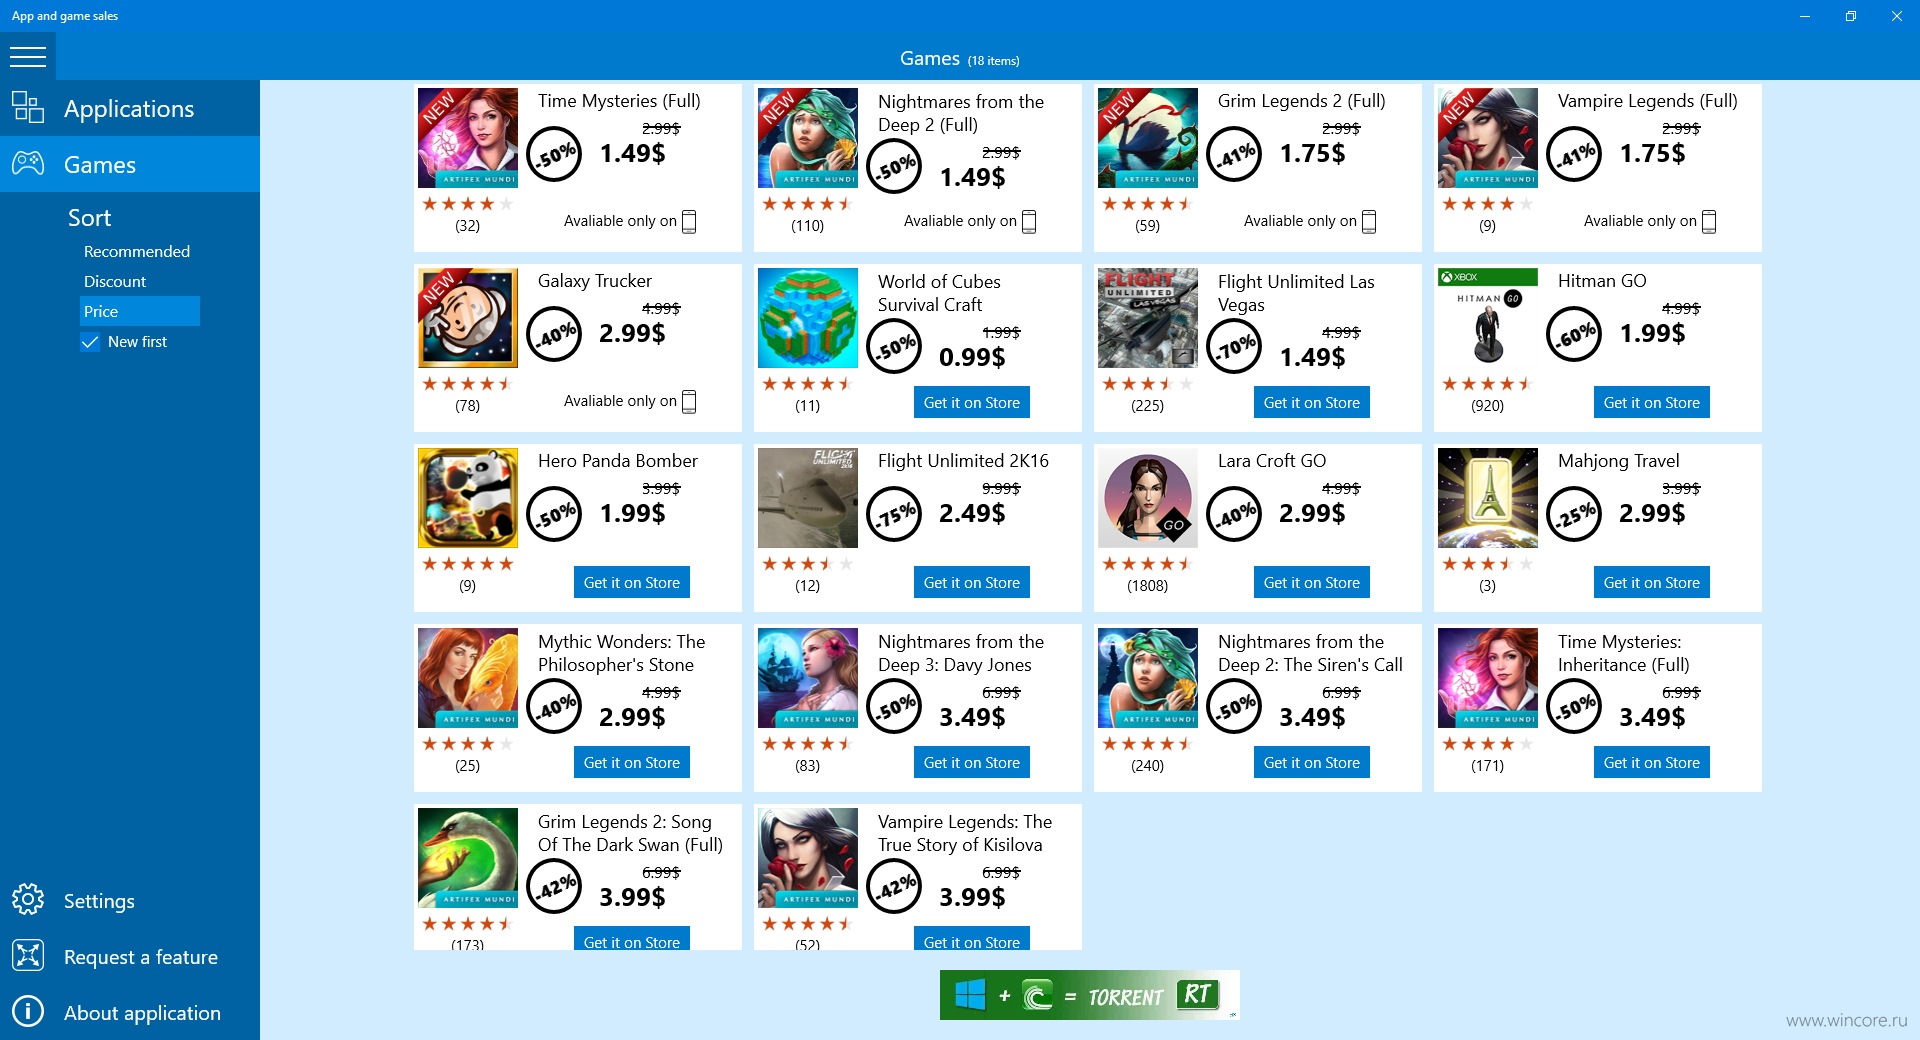Open the hamburger navigation menu
Screen dimensions: 1920x1040
tap(28, 57)
